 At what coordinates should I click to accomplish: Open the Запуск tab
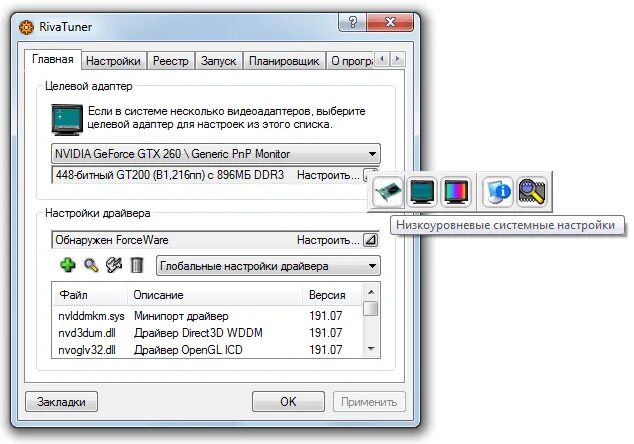(x=218, y=61)
